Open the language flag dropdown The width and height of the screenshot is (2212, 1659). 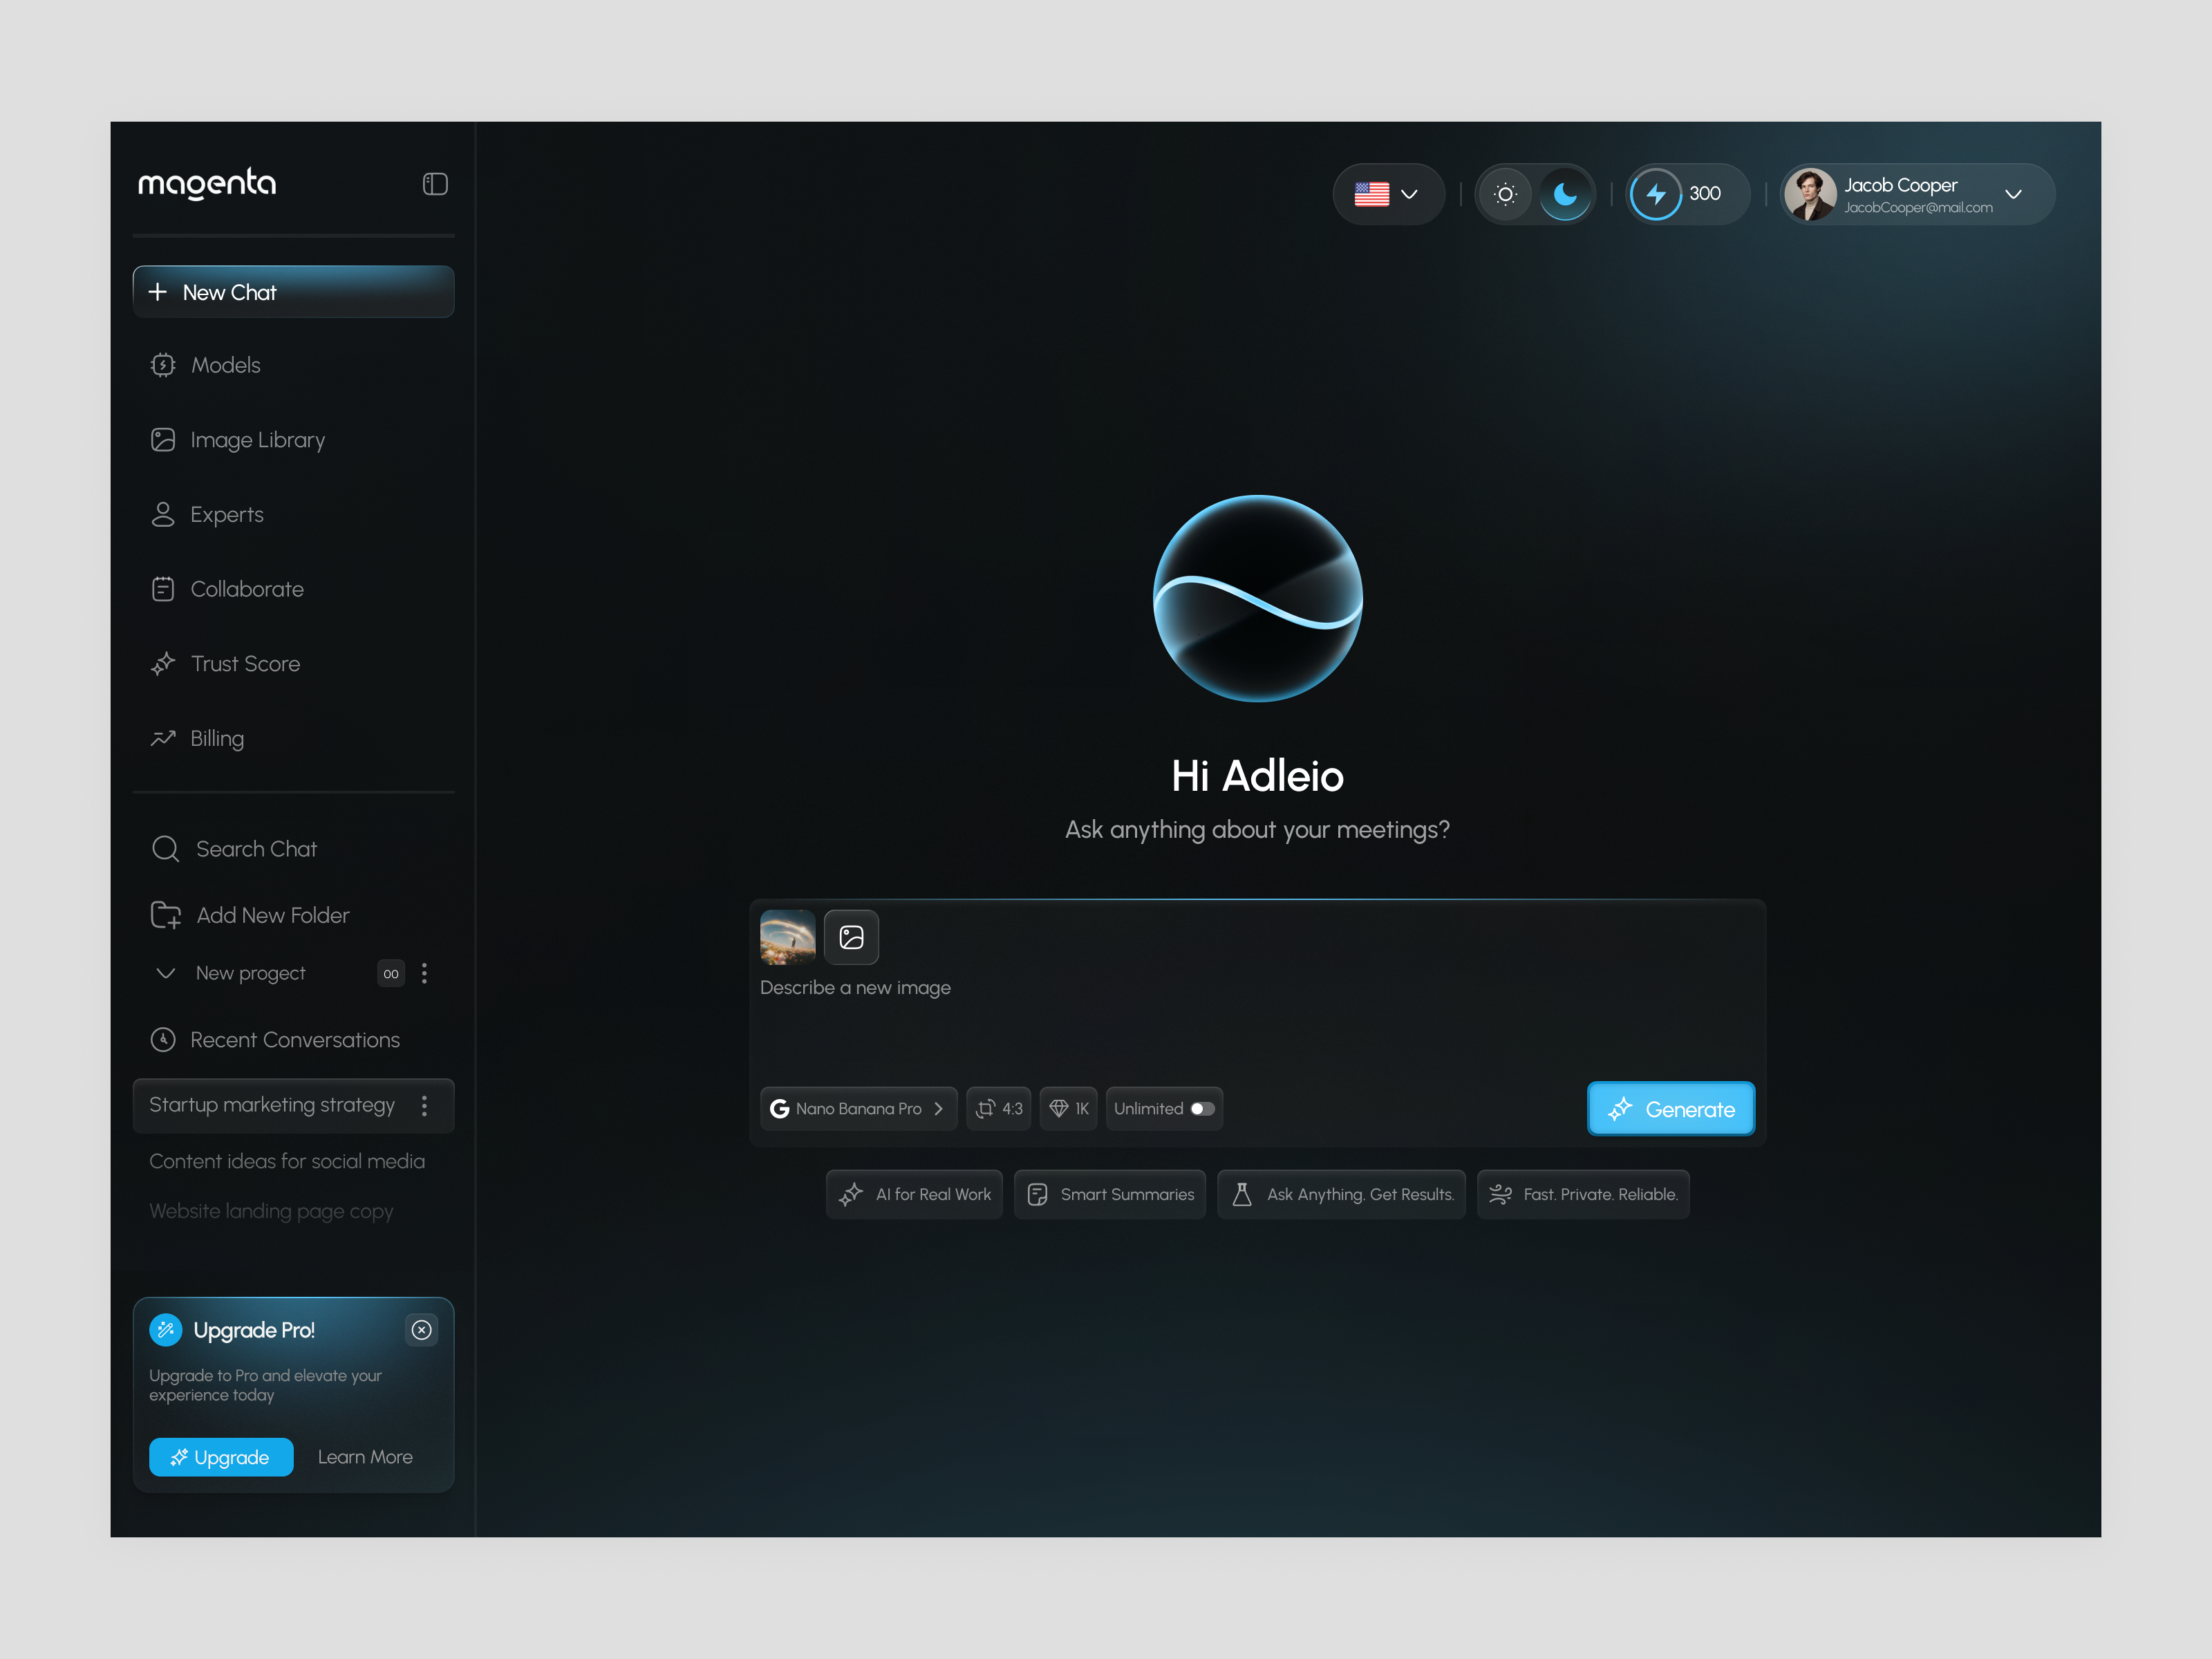tap(1388, 194)
